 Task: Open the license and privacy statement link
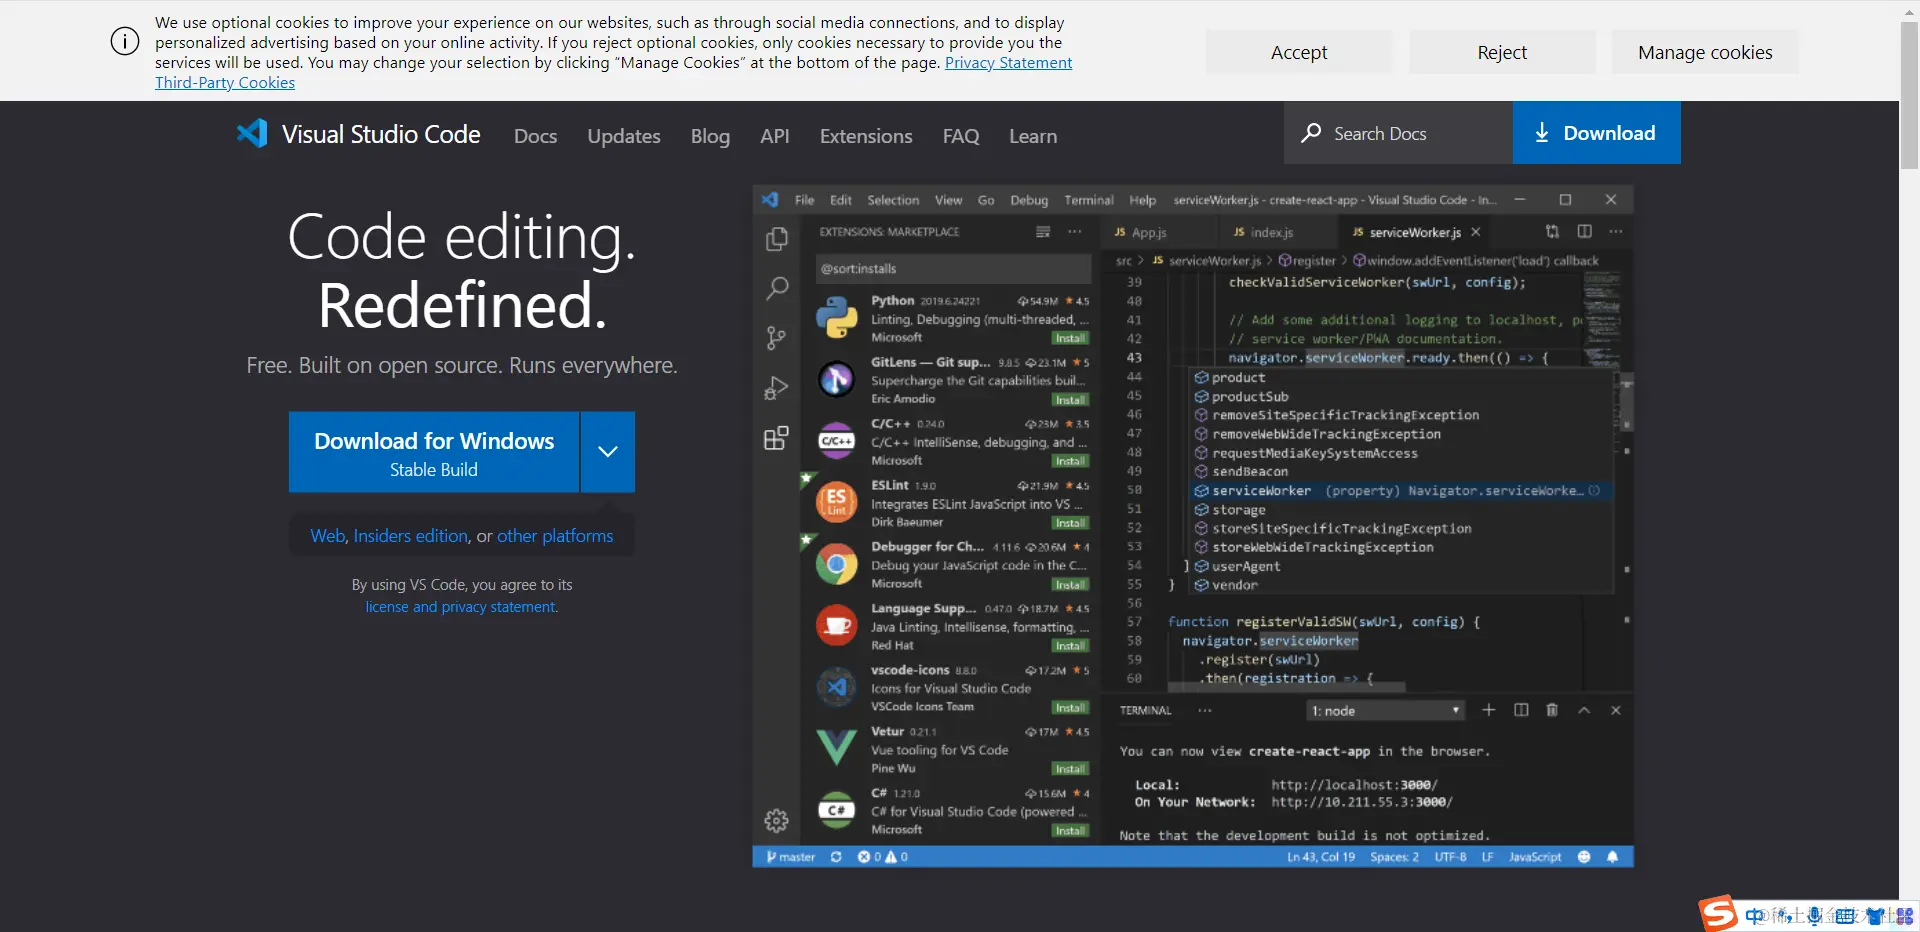461,607
